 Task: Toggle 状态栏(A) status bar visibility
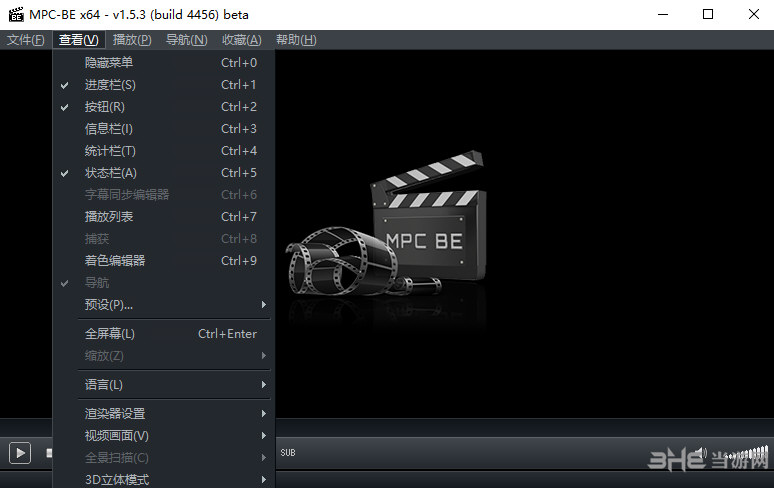click(164, 173)
